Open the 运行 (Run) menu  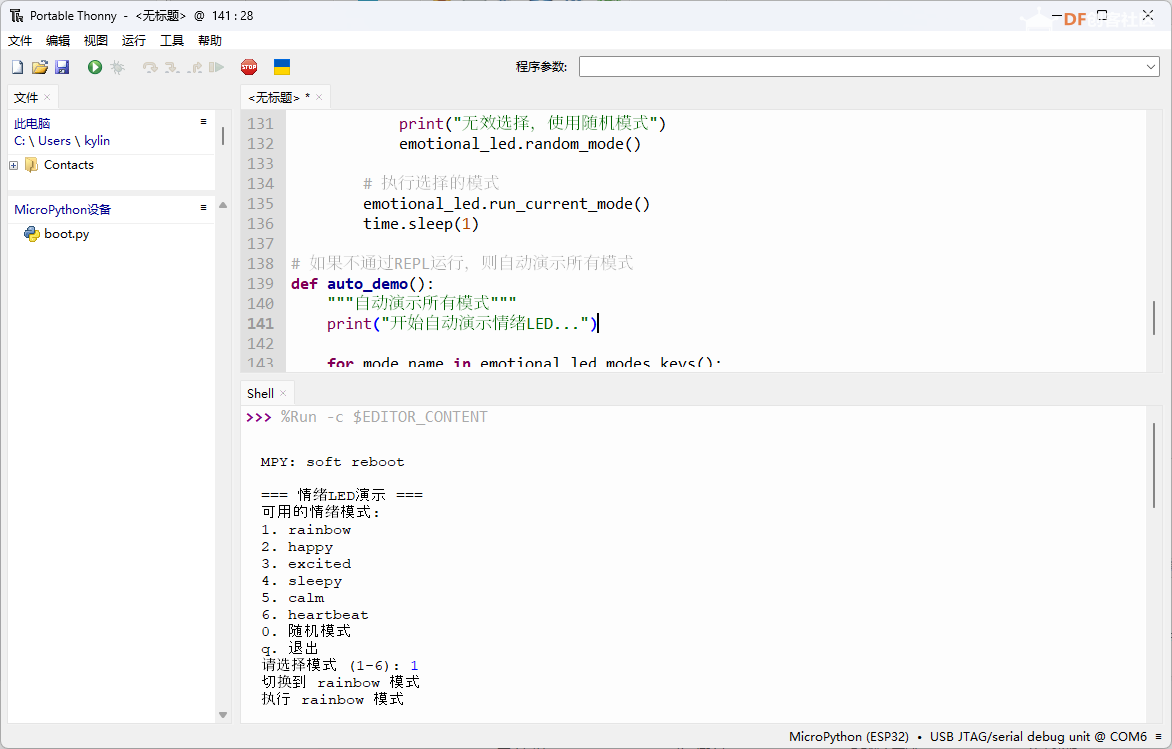pos(133,41)
